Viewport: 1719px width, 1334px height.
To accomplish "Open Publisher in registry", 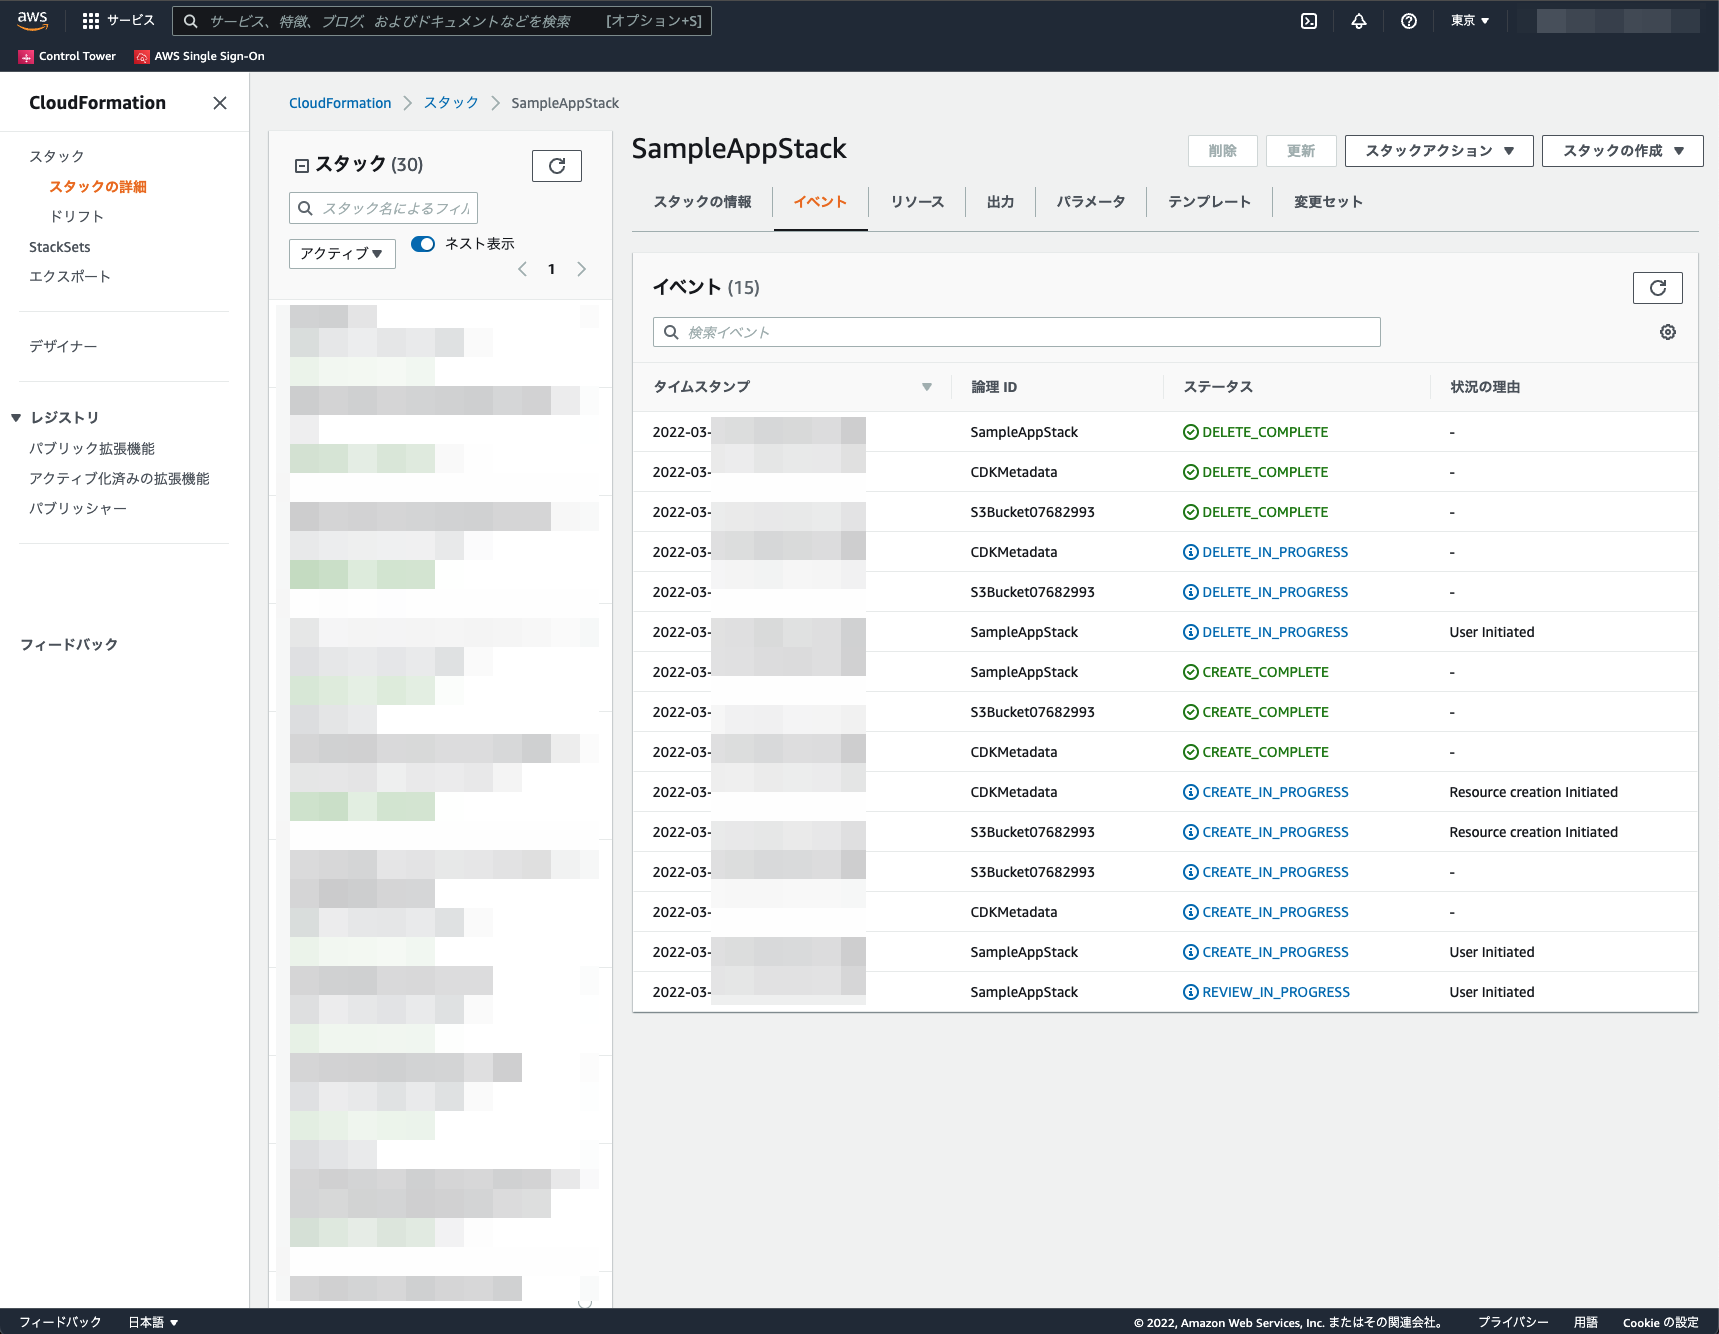I will point(78,509).
